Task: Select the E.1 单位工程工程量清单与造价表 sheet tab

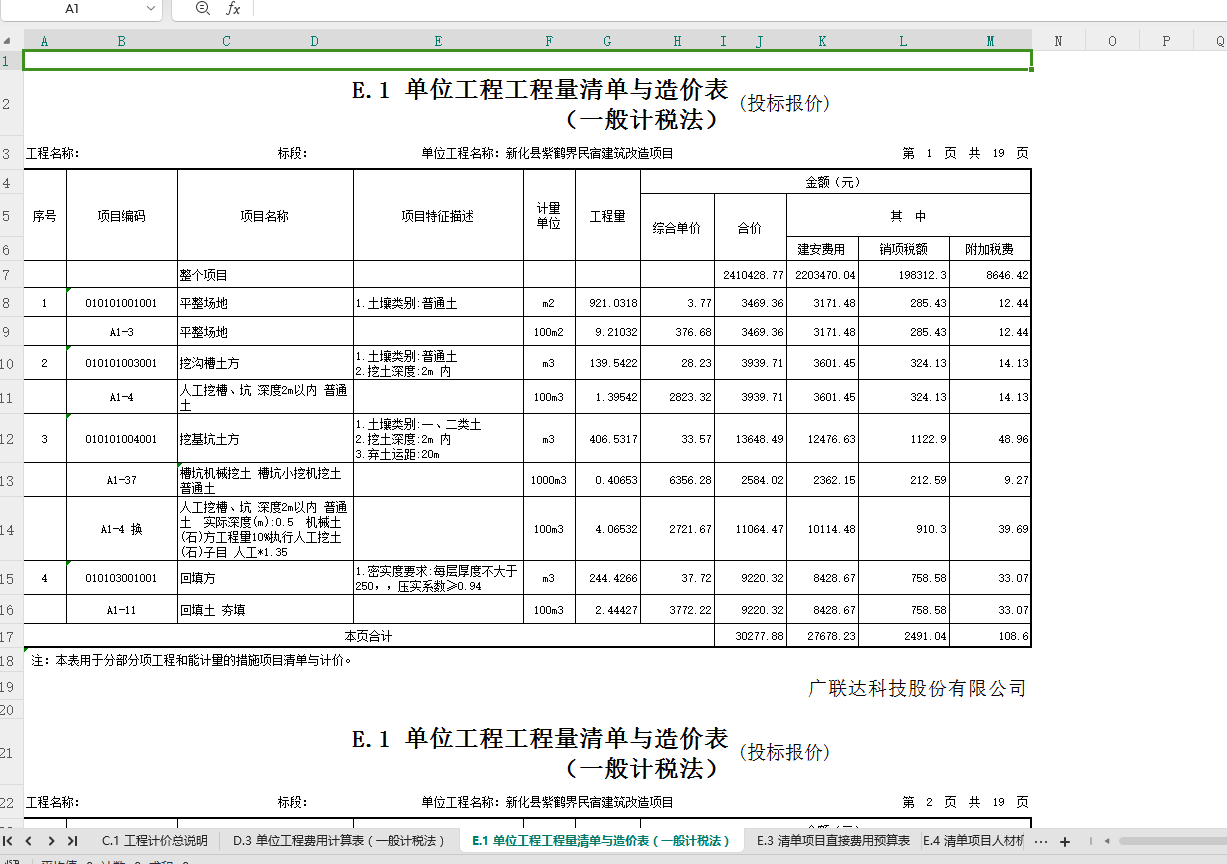Action: 601,841
